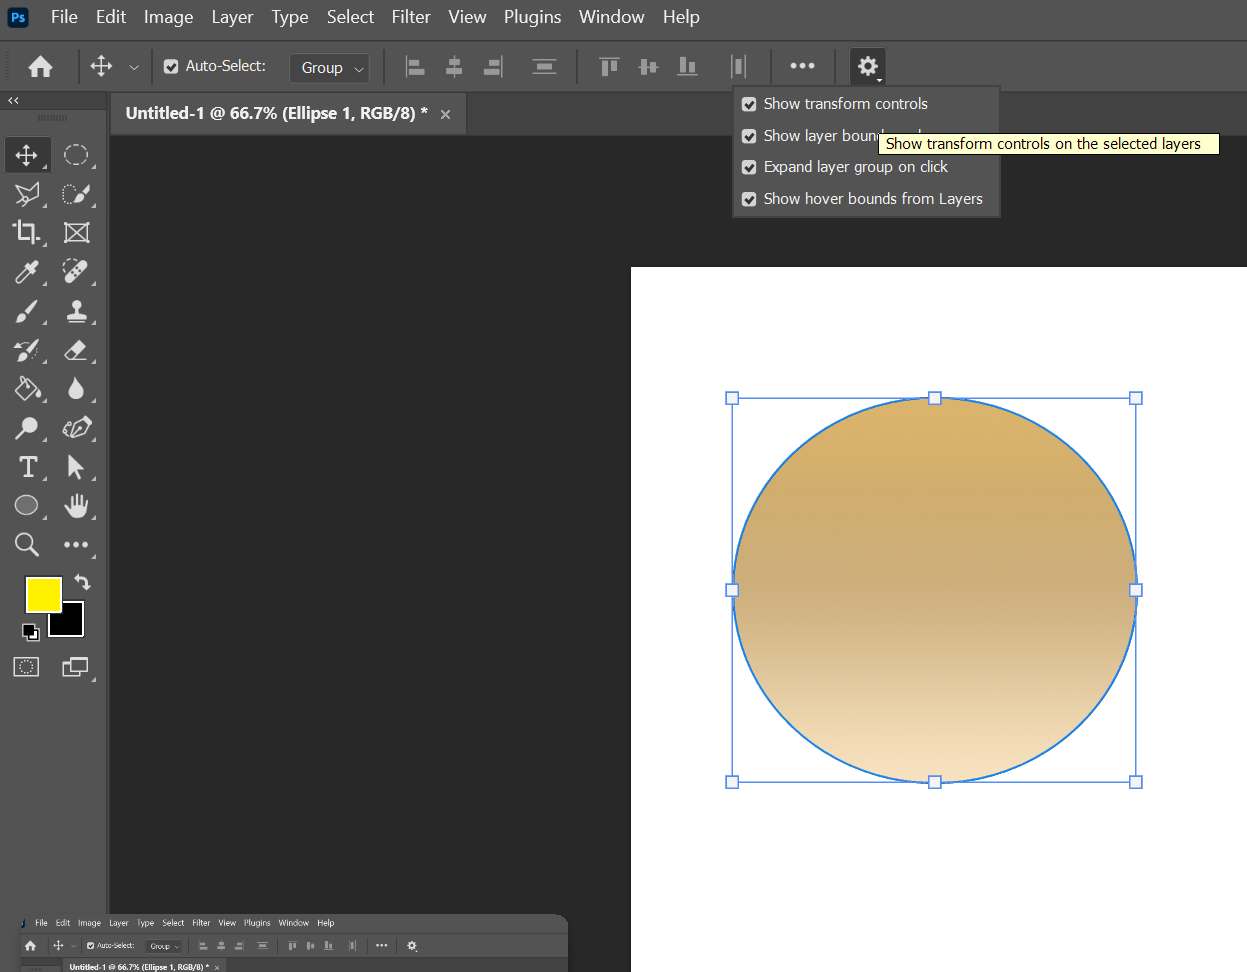Image resolution: width=1247 pixels, height=972 pixels.
Task: Select the Zoom tool
Action: (x=26, y=544)
